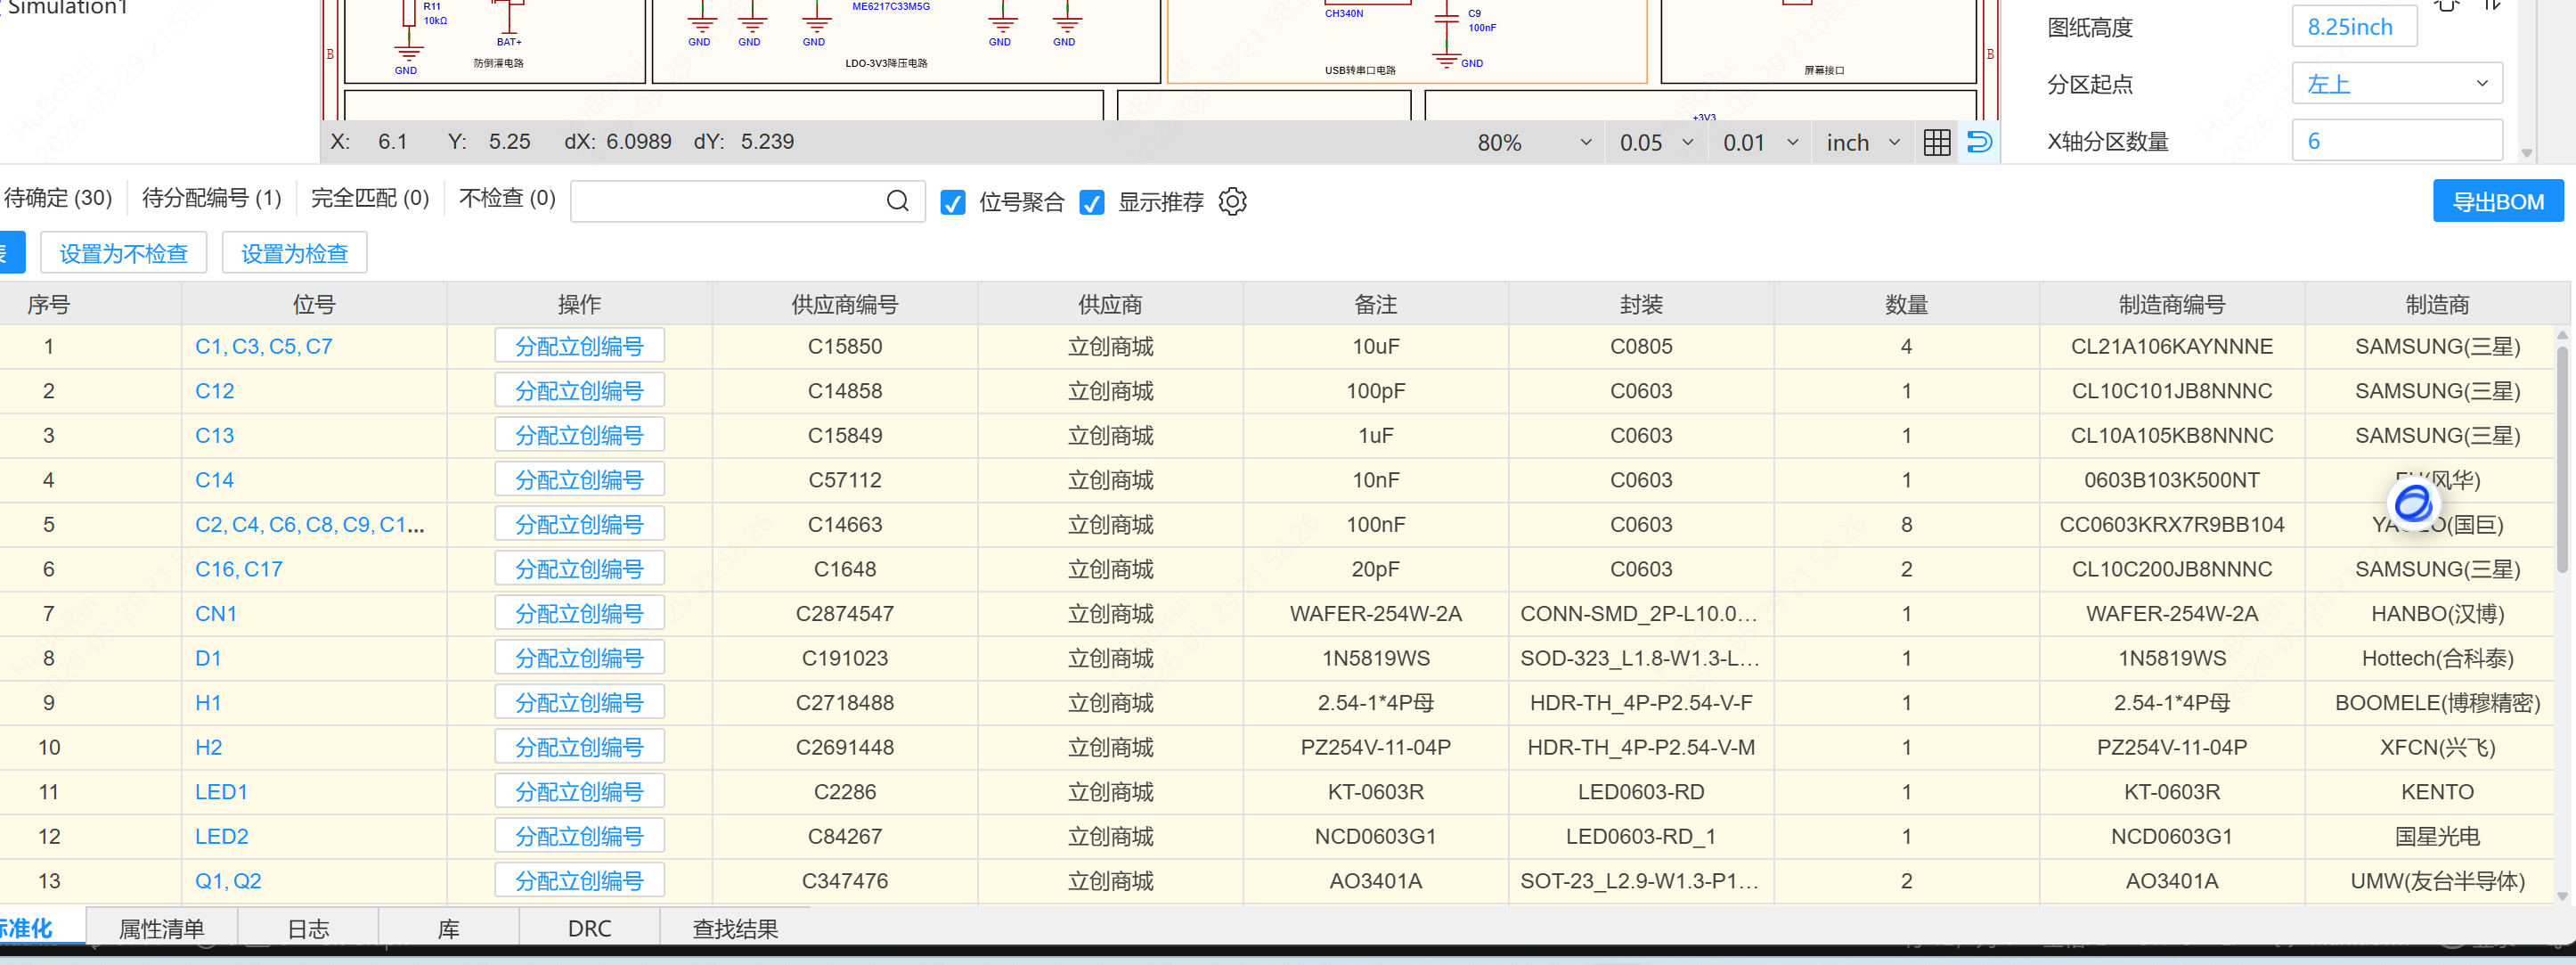Toggle 位号聚合 checkbox
2576x965 pixels.
click(953, 203)
